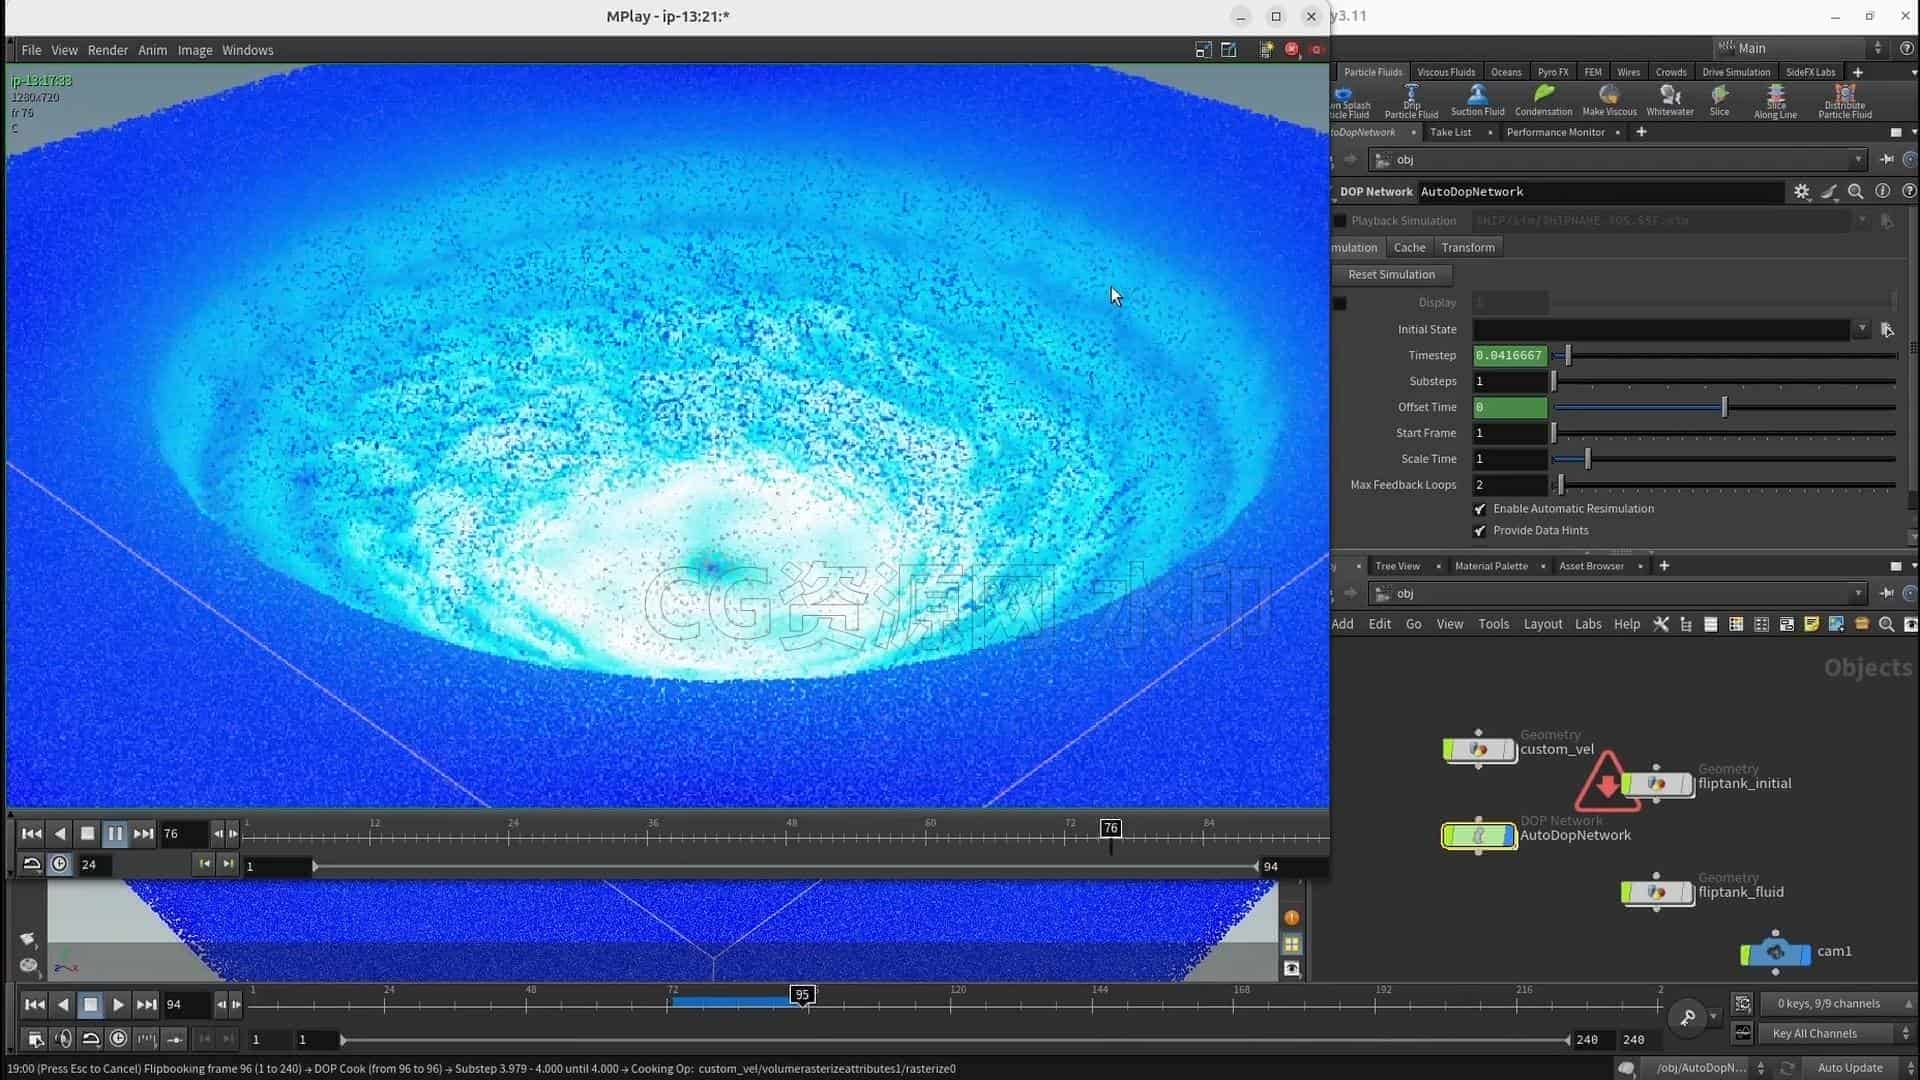
Task: Switch to the Pyro FX shelf tab
Action: pos(1553,72)
